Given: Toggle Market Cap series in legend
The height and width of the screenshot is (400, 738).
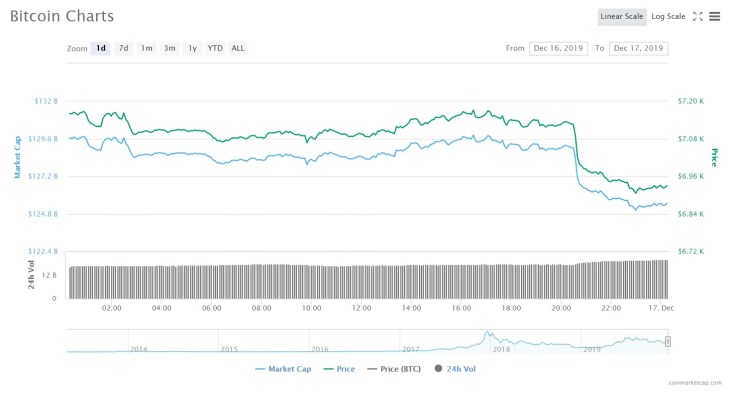Looking at the screenshot, I should click(282, 369).
